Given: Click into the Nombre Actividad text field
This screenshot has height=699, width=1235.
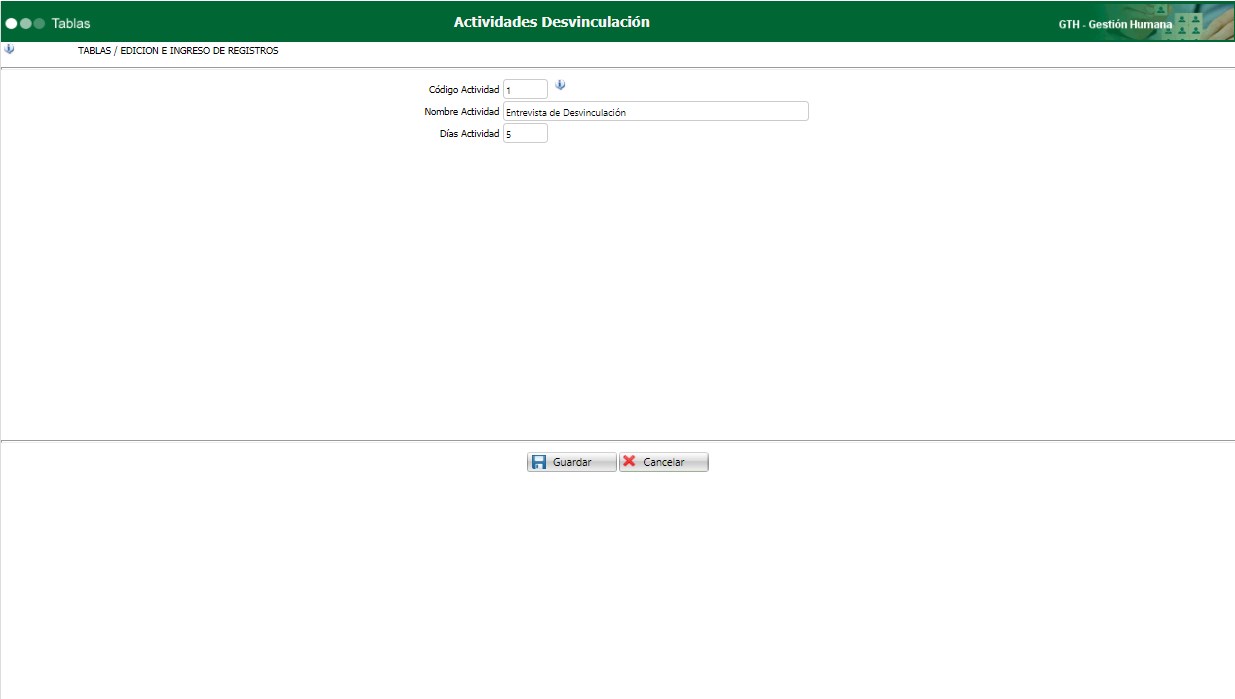Looking at the screenshot, I should click(x=655, y=112).
